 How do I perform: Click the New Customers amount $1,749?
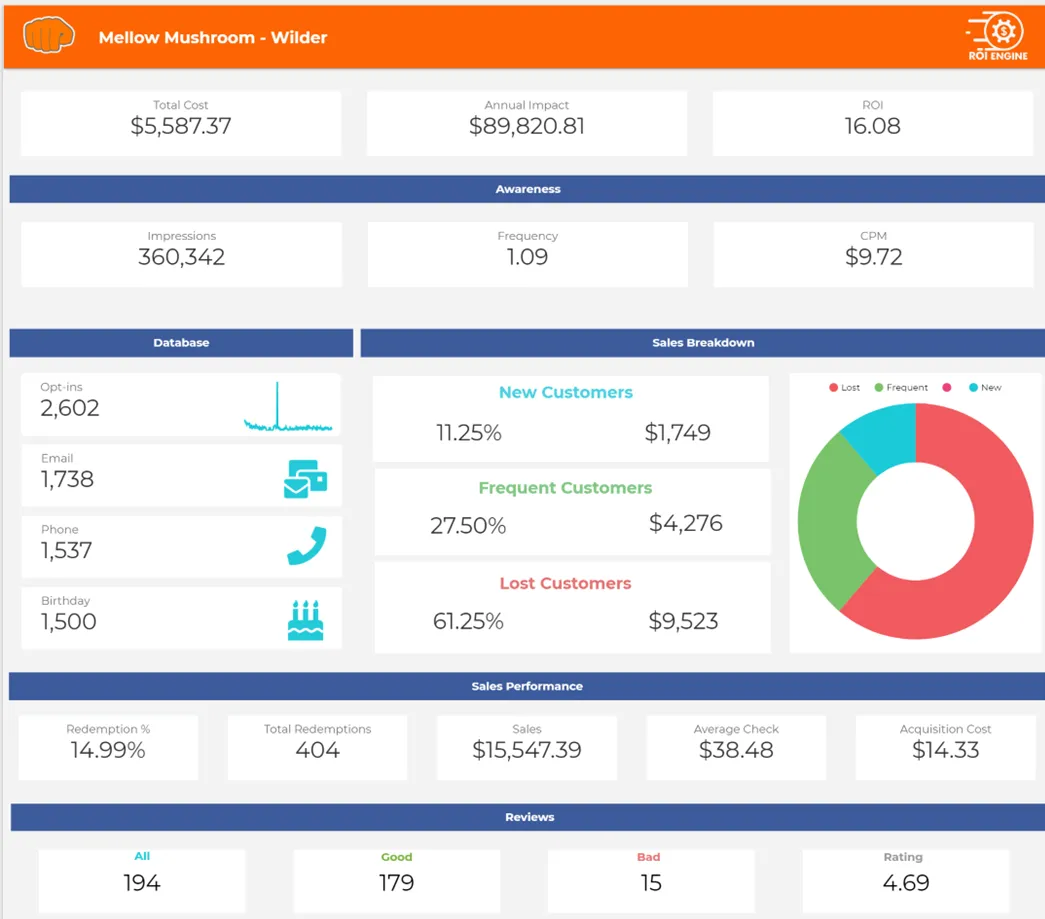pyautogui.click(x=677, y=433)
